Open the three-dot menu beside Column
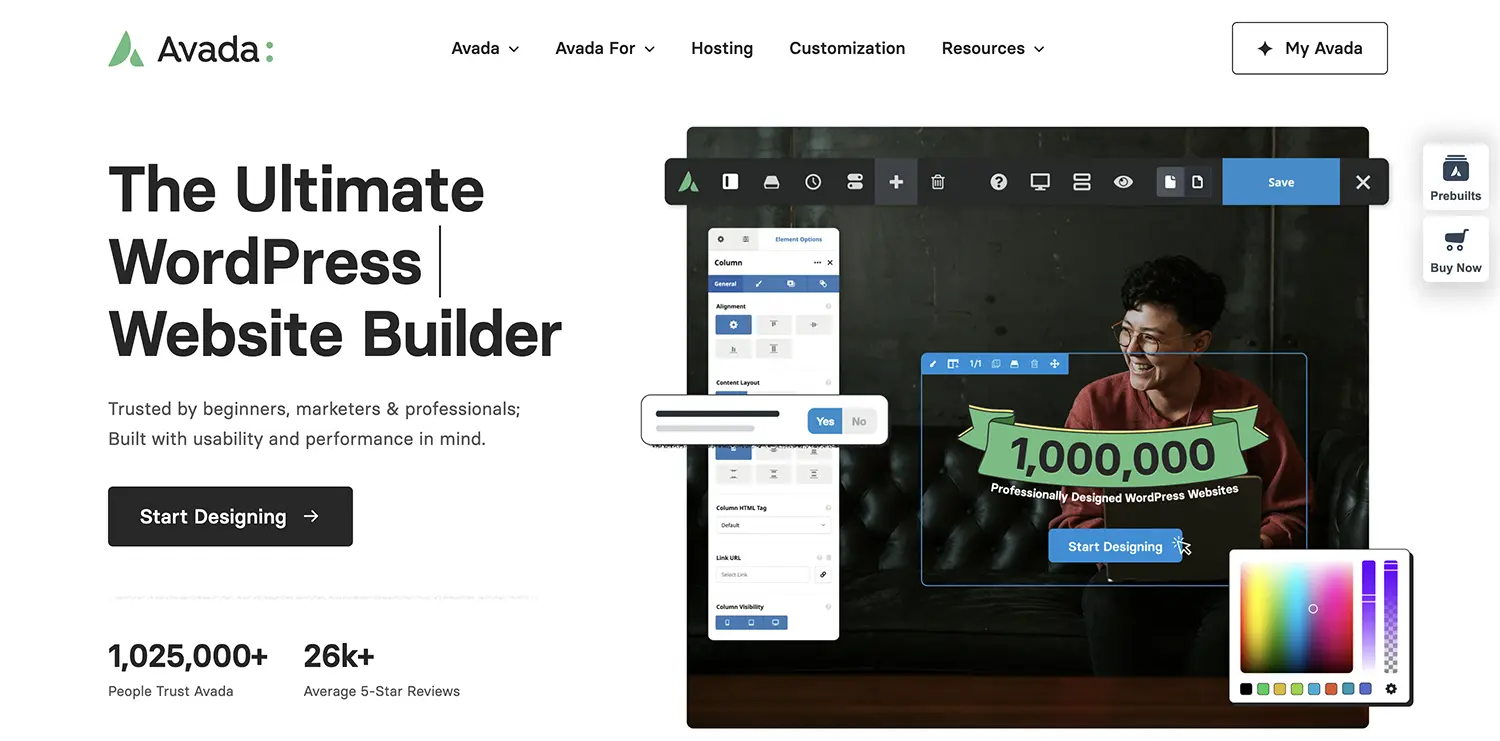 817,262
